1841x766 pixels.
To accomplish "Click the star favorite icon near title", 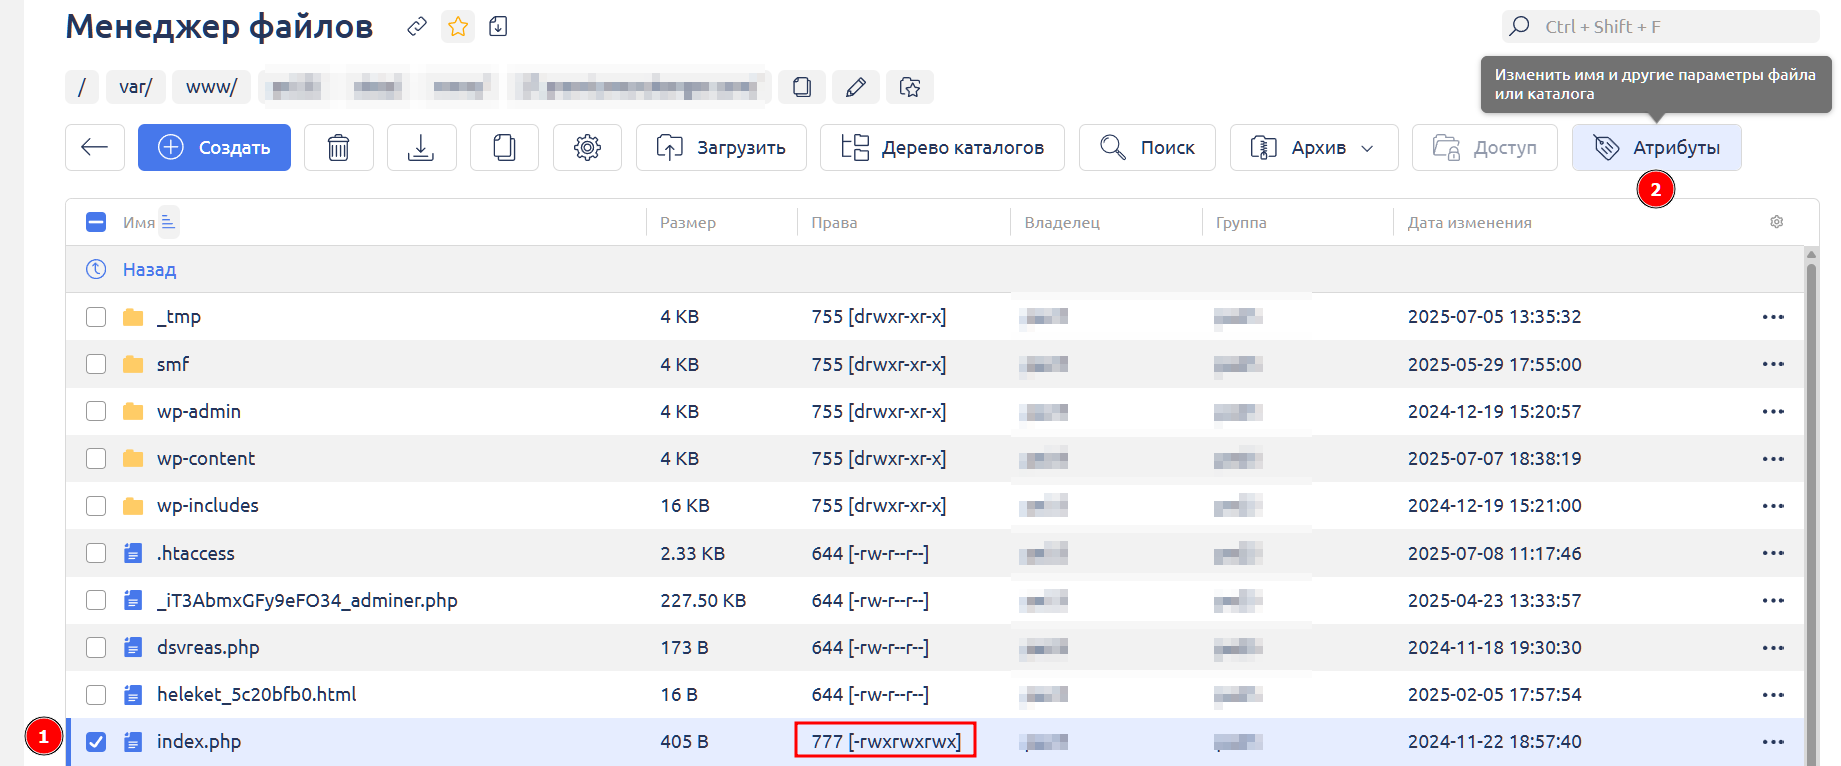I will 458,27.
